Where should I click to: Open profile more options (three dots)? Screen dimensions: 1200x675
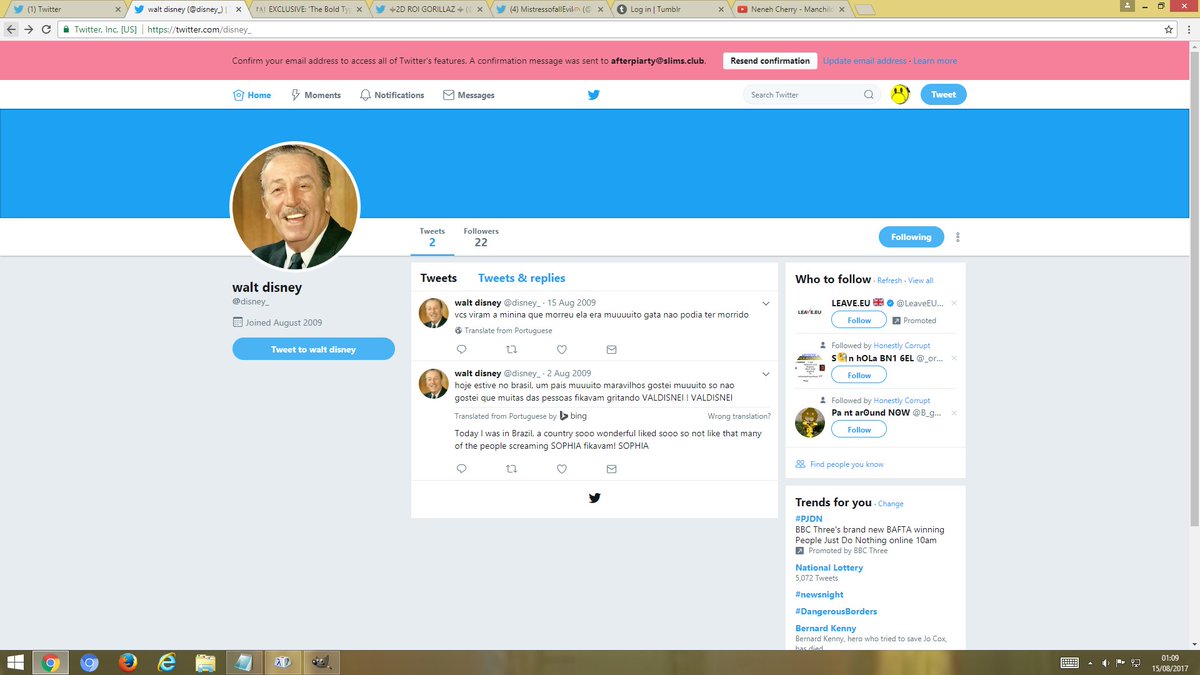(958, 237)
